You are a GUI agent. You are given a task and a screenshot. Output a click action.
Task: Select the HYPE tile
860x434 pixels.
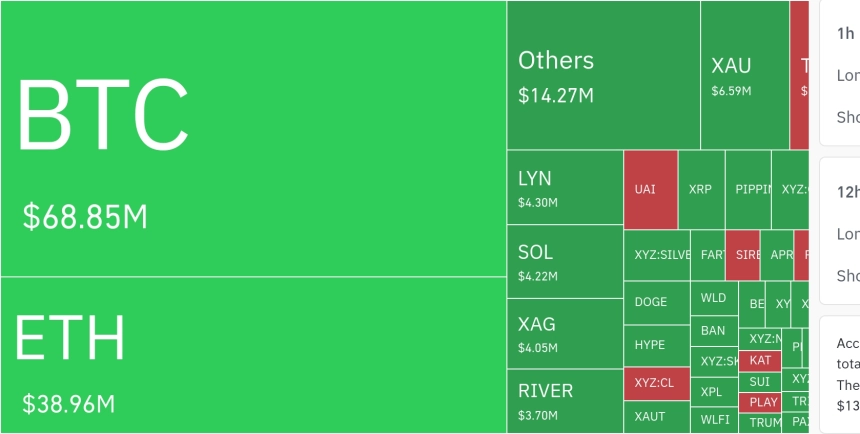pos(656,345)
